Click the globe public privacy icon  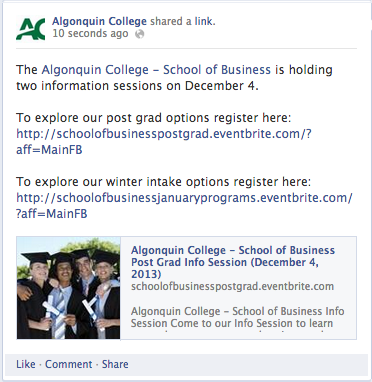139,34
